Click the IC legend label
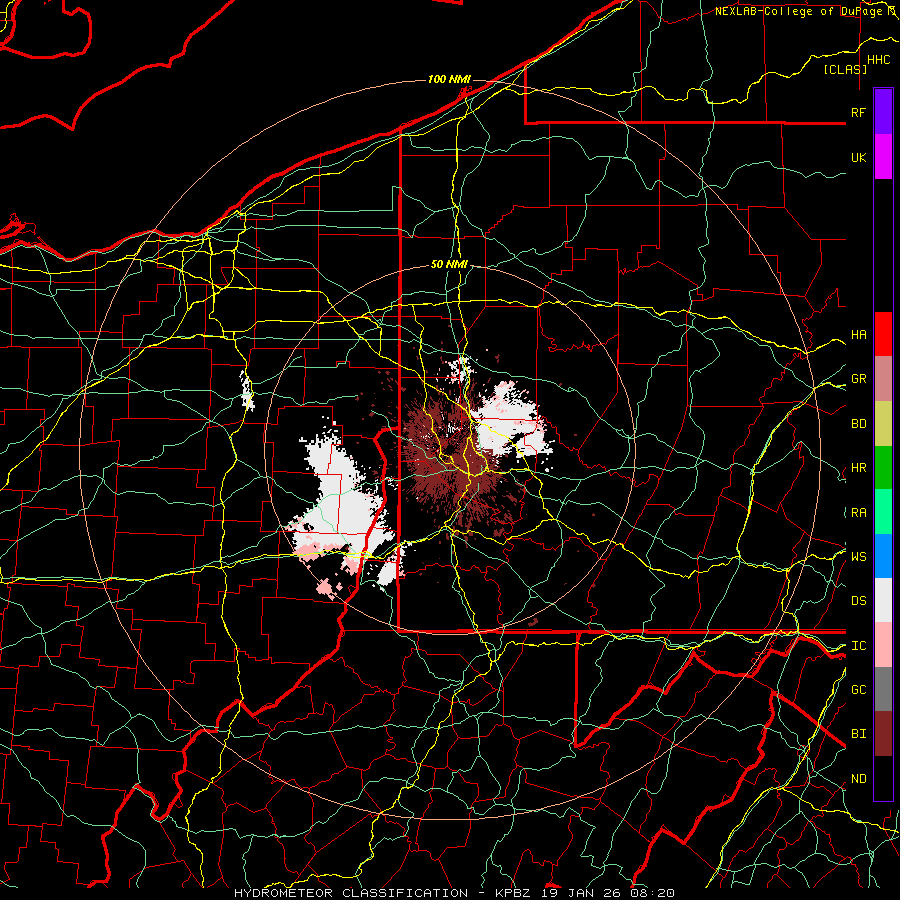Viewport: 900px width, 900px height. 858,646
